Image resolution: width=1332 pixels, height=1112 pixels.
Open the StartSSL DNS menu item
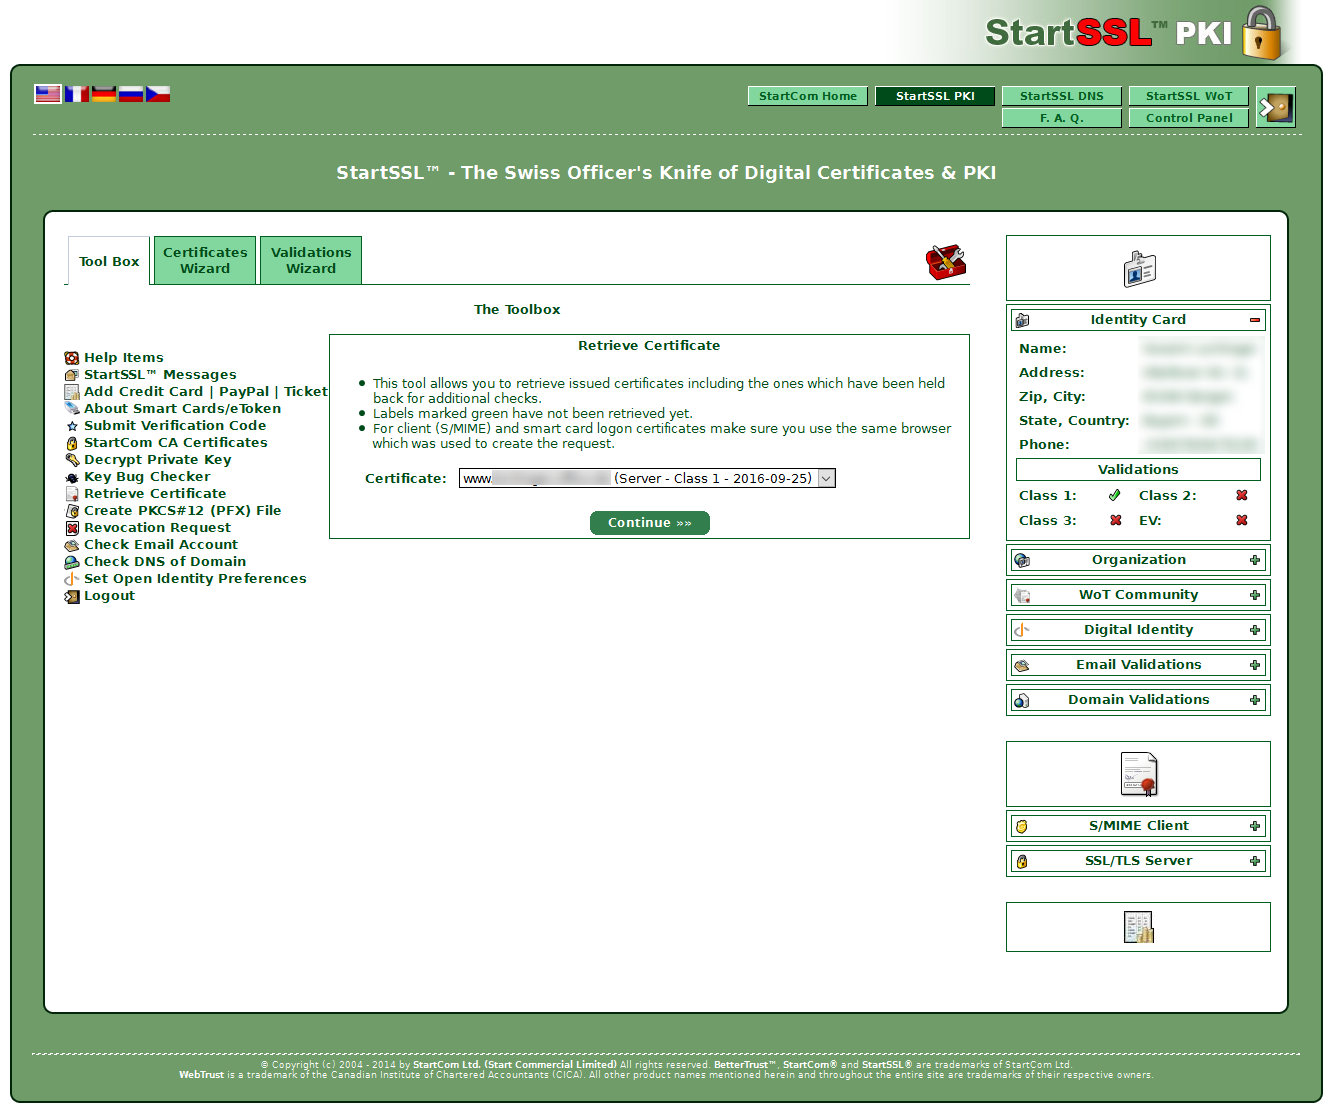coord(1062,96)
